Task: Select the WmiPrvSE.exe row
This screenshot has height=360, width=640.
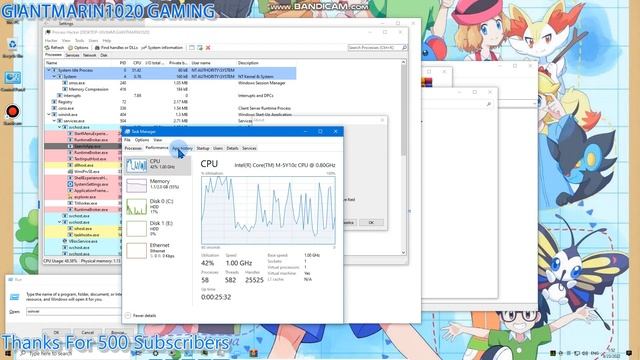Action: (x=83, y=171)
